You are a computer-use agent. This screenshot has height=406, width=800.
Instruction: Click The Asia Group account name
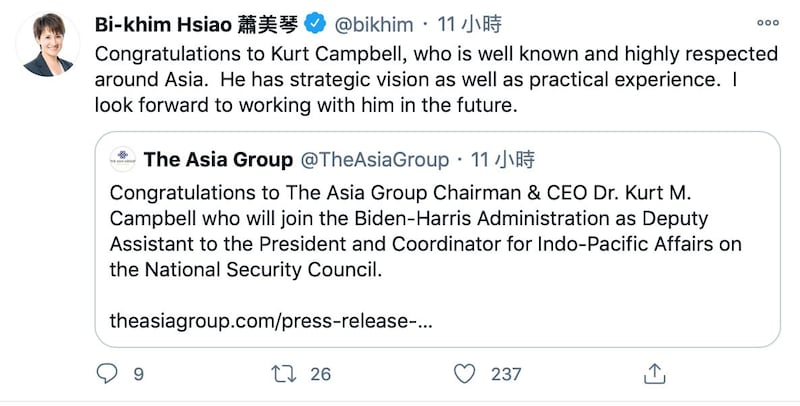coord(218,158)
